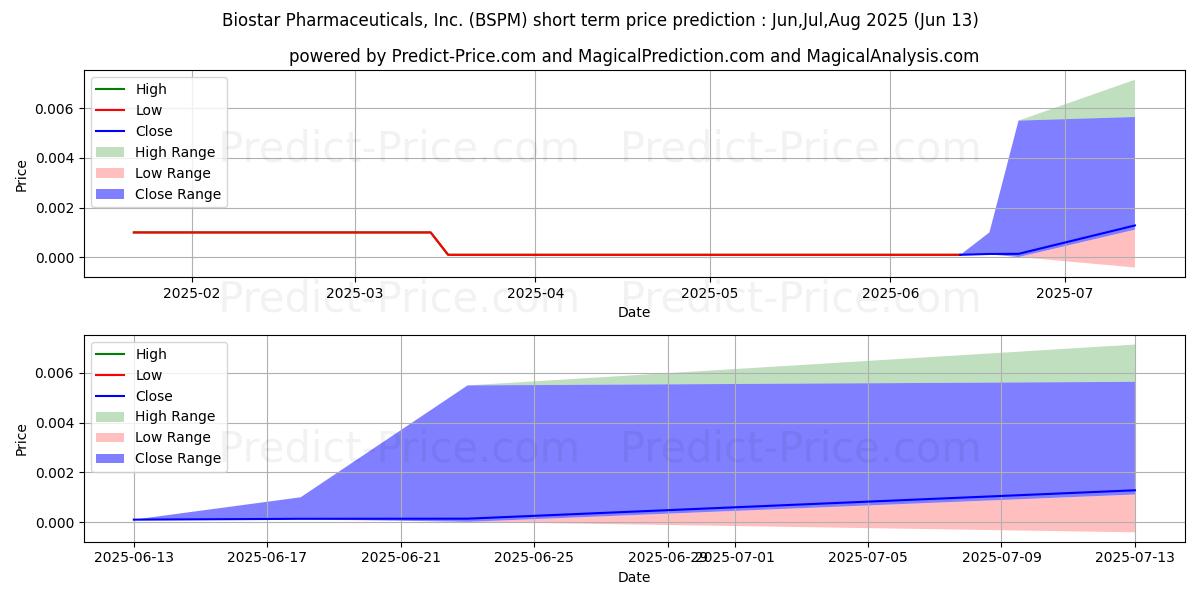Click the 2025-07-05 date tick on bottom chart
This screenshot has width=1200, height=600.
[868, 559]
